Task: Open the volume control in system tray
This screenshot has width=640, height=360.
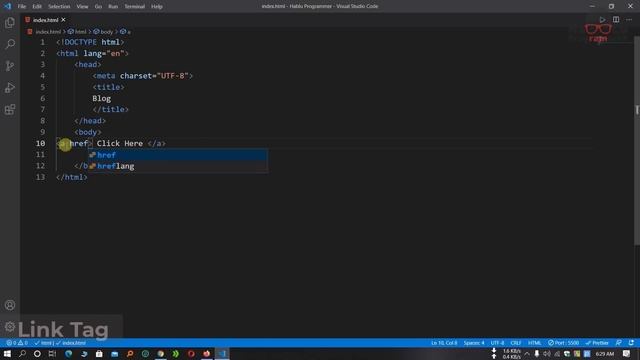Action: tap(547, 353)
